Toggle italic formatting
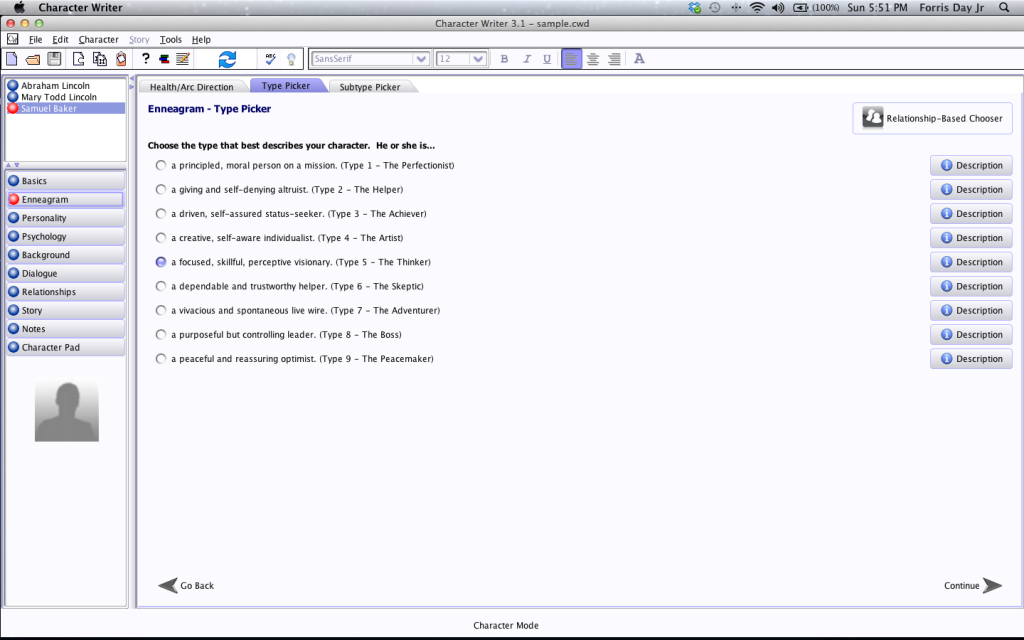 pos(526,59)
